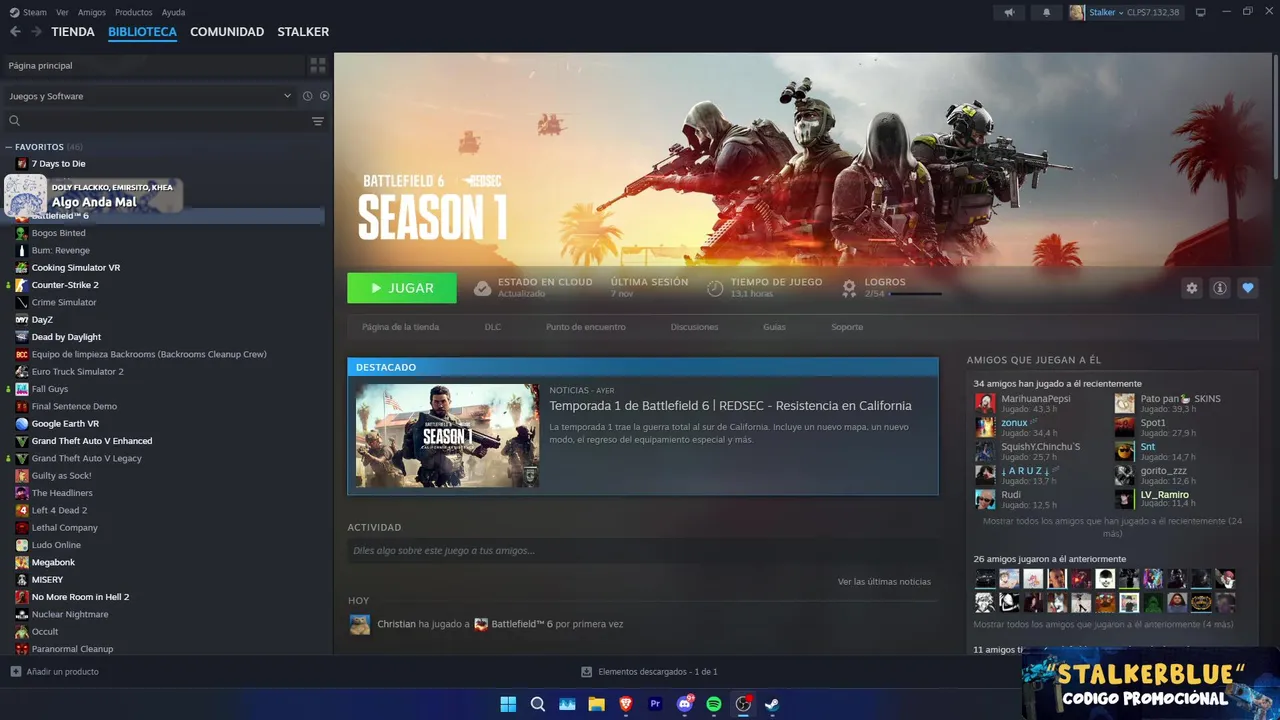1280x720 pixels.
Task: Toggle the favorite heart icon
Action: [1247, 288]
